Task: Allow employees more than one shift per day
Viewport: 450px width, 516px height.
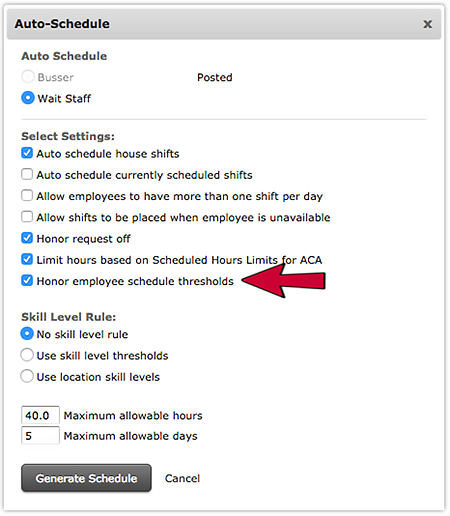Action: (27, 196)
